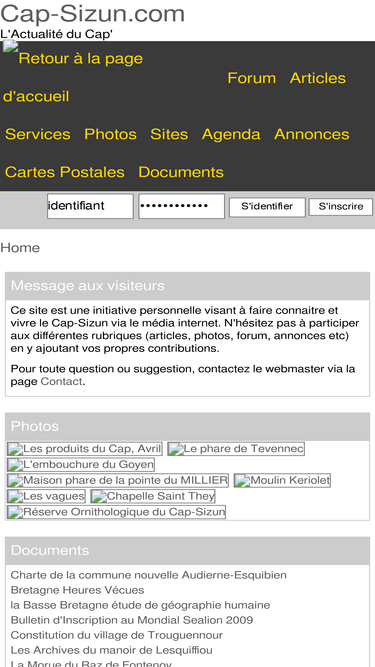Click the Home breadcrumb link
The width and height of the screenshot is (375, 667).
tap(20, 248)
